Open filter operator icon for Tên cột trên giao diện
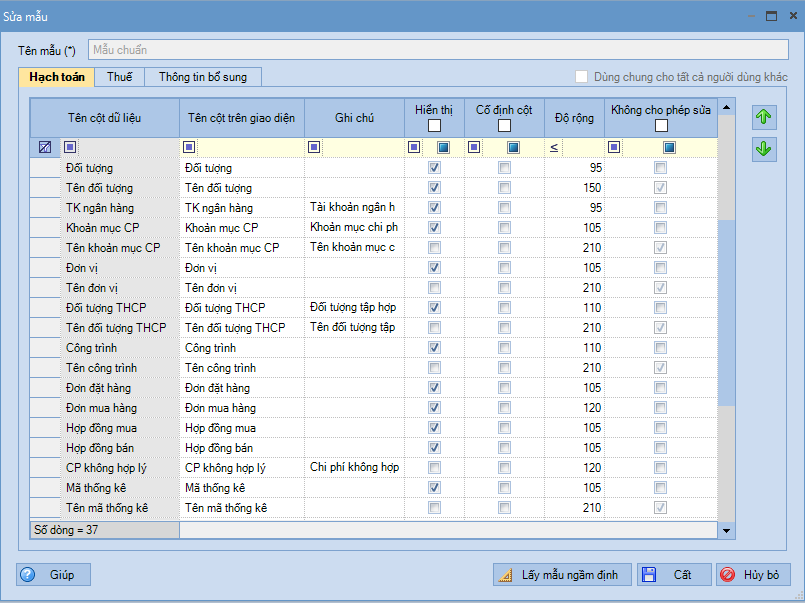The image size is (805, 603). coord(189,148)
